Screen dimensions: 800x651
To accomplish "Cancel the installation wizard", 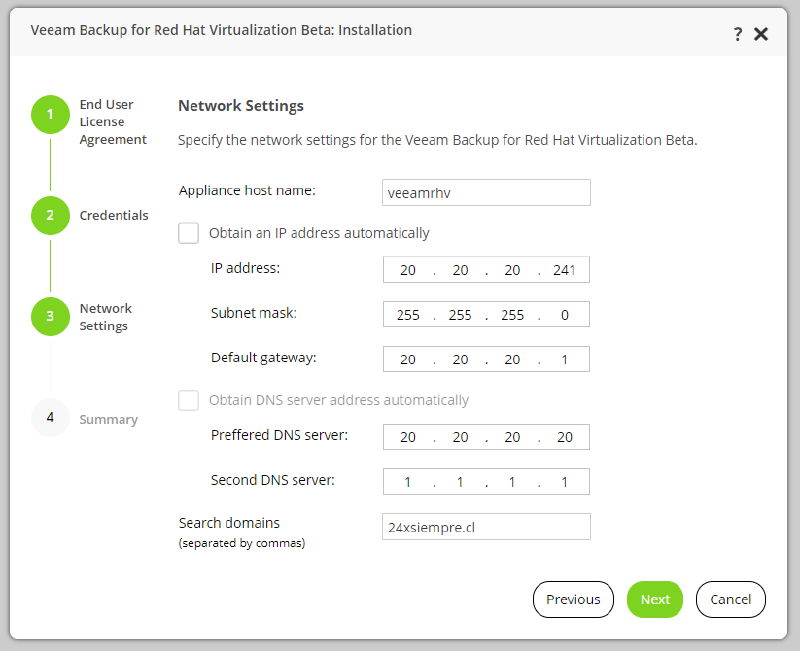I will (x=731, y=599).
